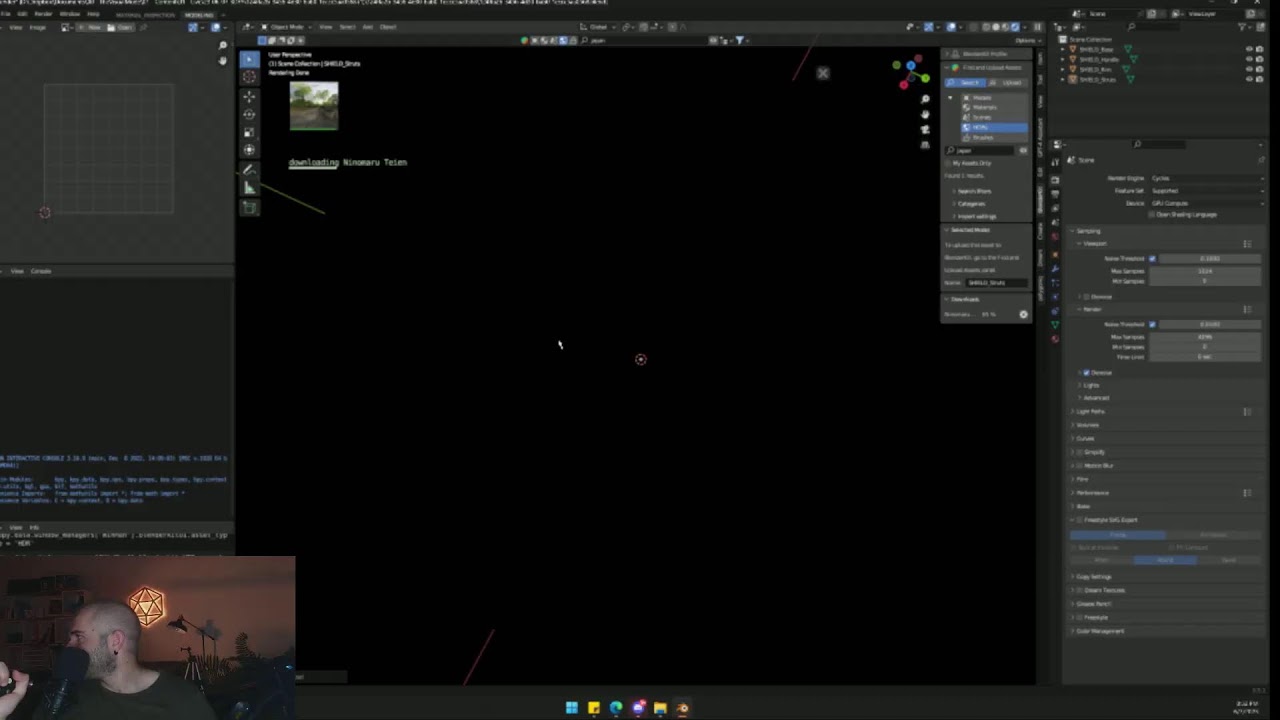Hide SHIELD_Base in viewport via eye icon
1280x720 pixels.
coord(1248,49)
